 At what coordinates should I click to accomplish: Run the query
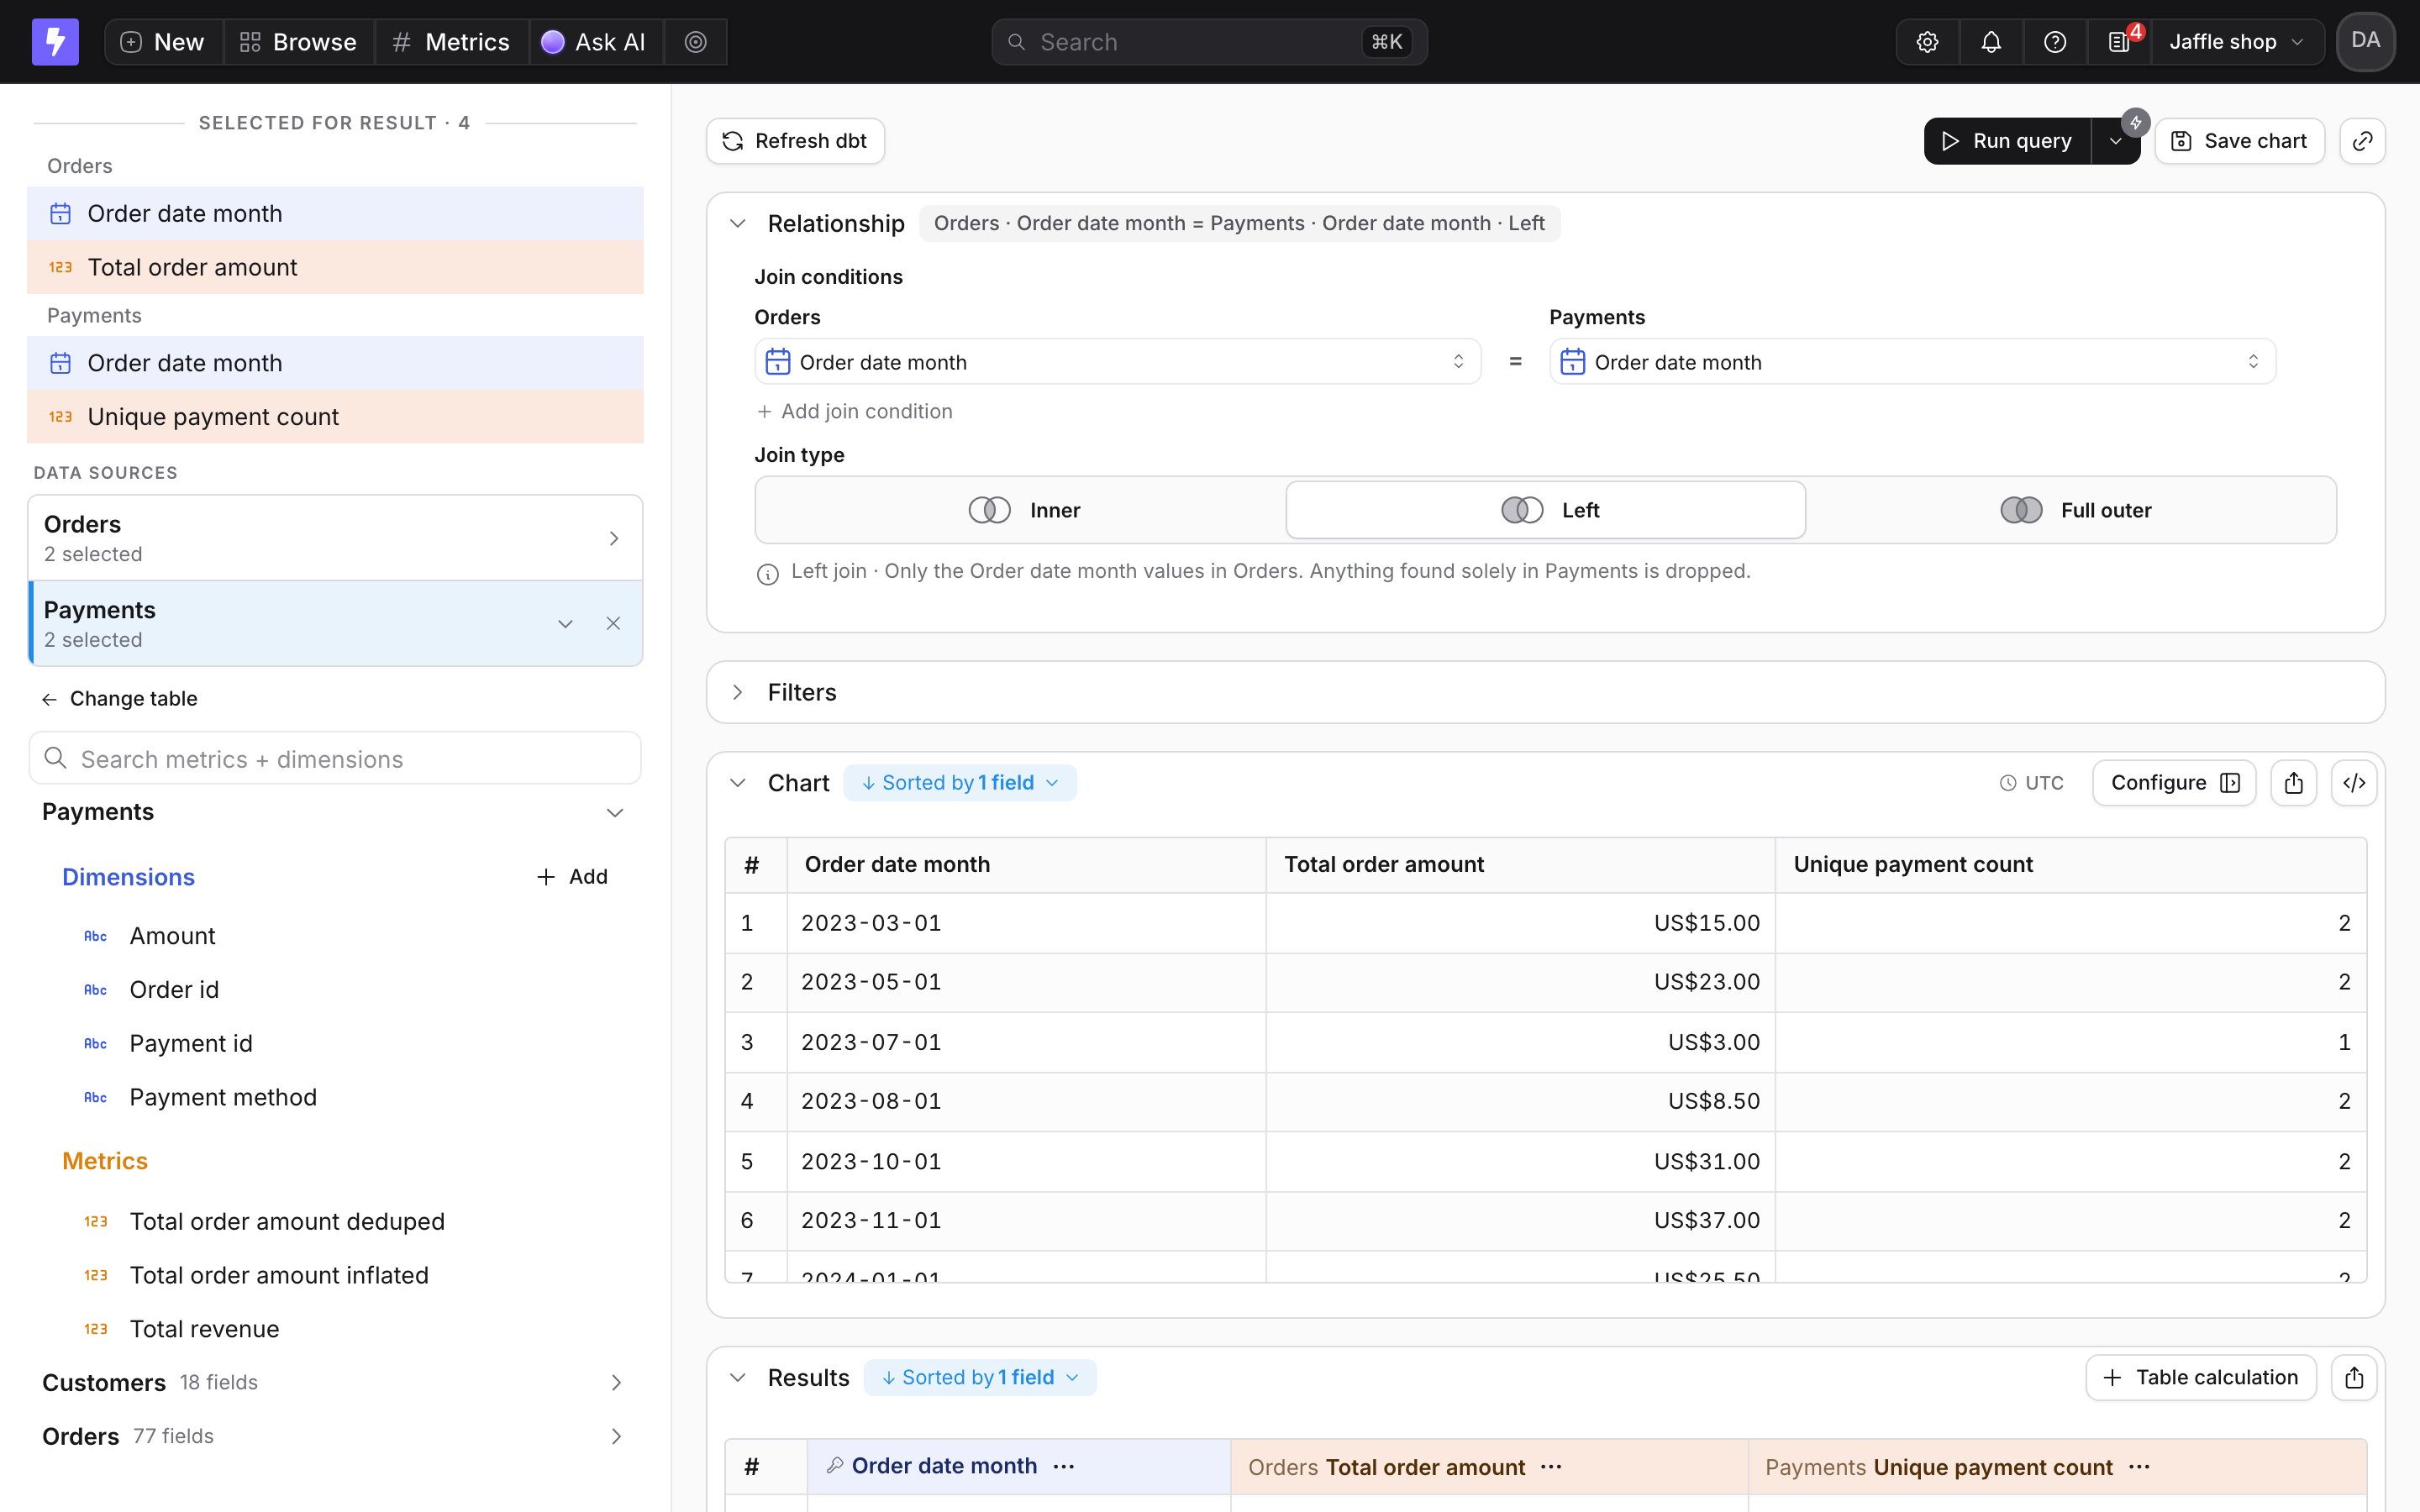2007,141
